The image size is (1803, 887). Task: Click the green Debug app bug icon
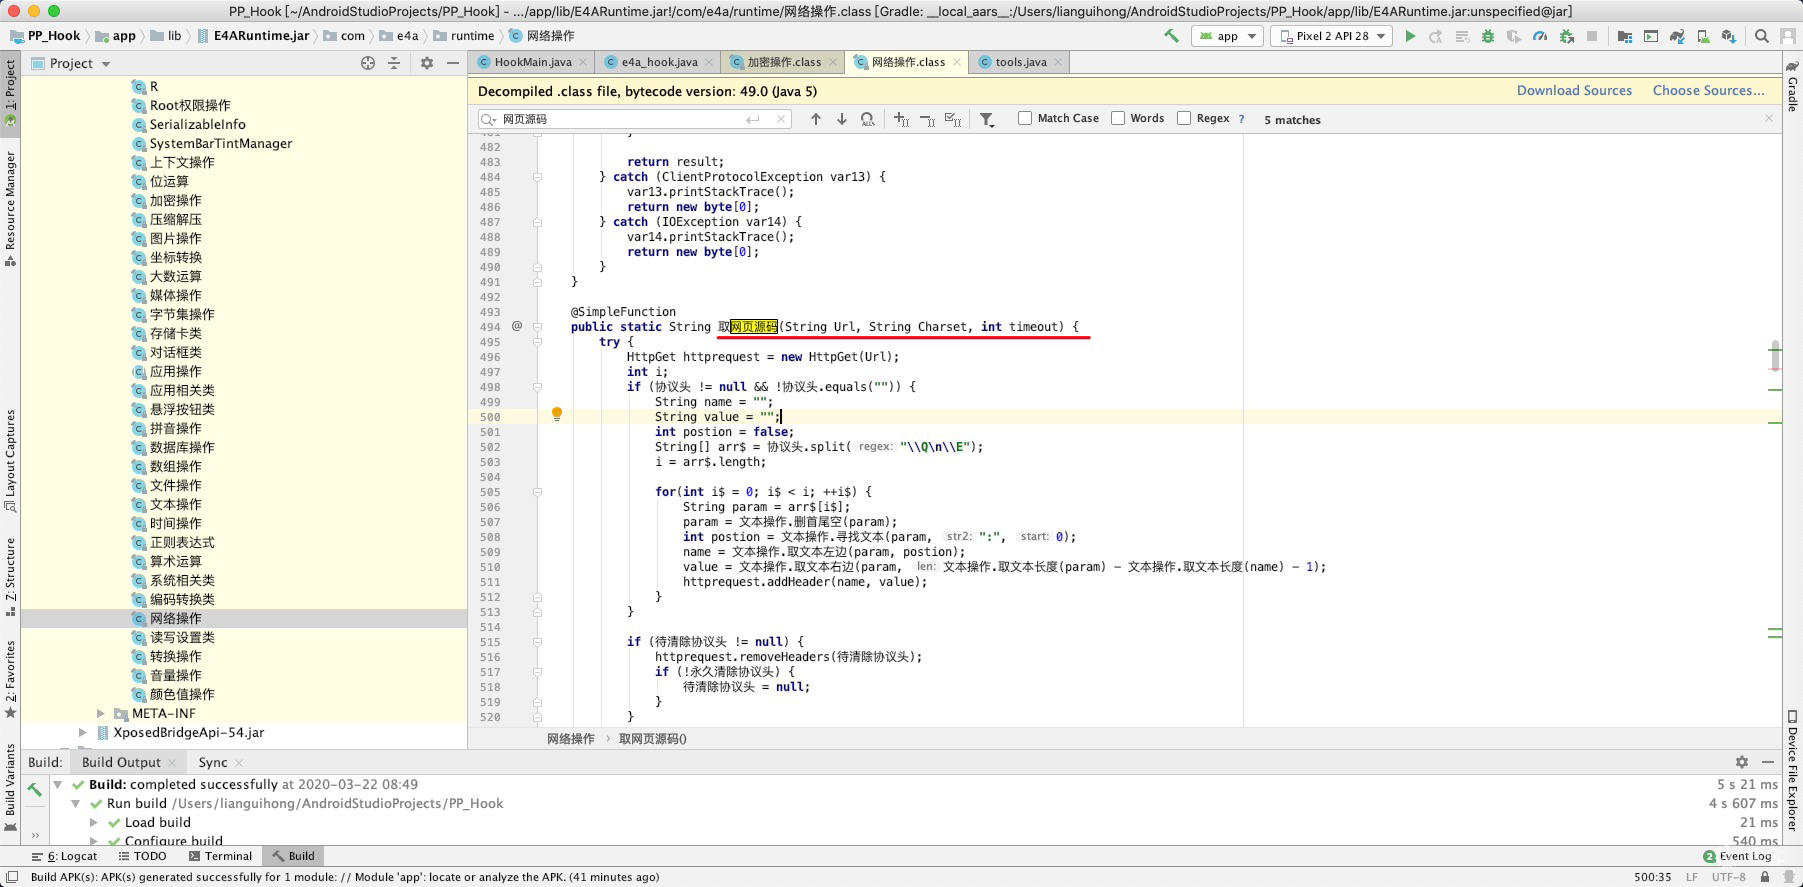coord(1488,36)
